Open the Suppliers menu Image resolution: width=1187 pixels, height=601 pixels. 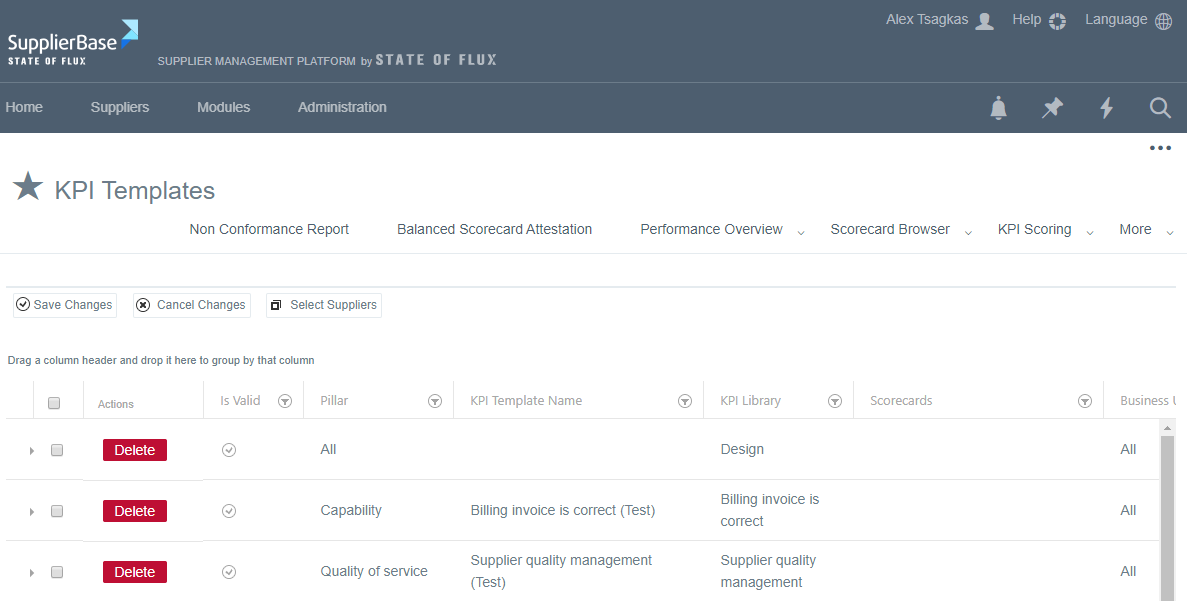point(120,107)
